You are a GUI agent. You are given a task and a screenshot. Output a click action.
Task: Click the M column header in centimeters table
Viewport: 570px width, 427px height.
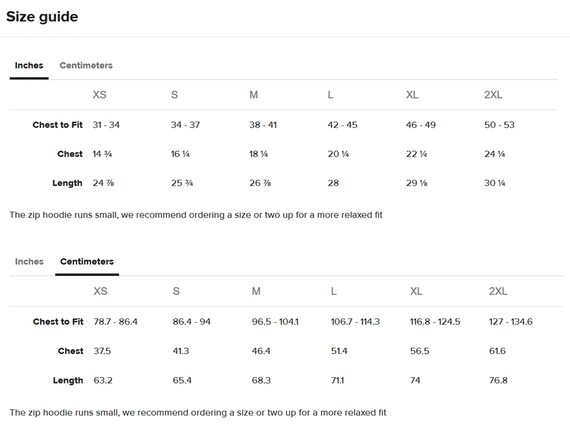(256, 291)
